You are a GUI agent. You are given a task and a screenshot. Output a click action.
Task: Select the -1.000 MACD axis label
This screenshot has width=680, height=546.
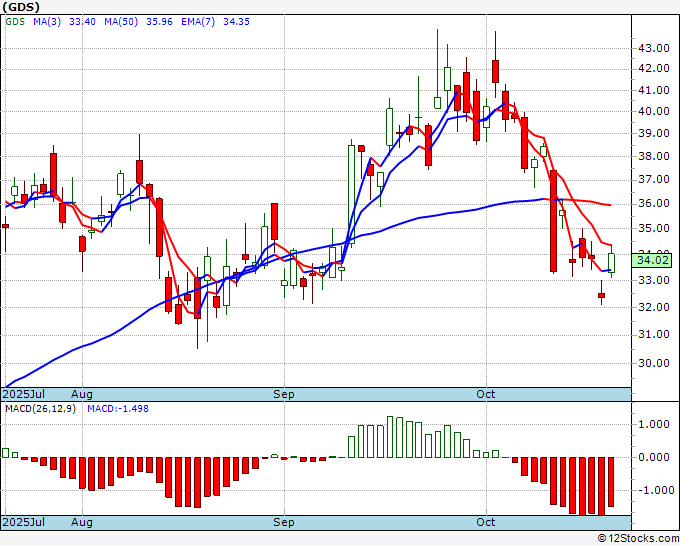pos(654,490)
